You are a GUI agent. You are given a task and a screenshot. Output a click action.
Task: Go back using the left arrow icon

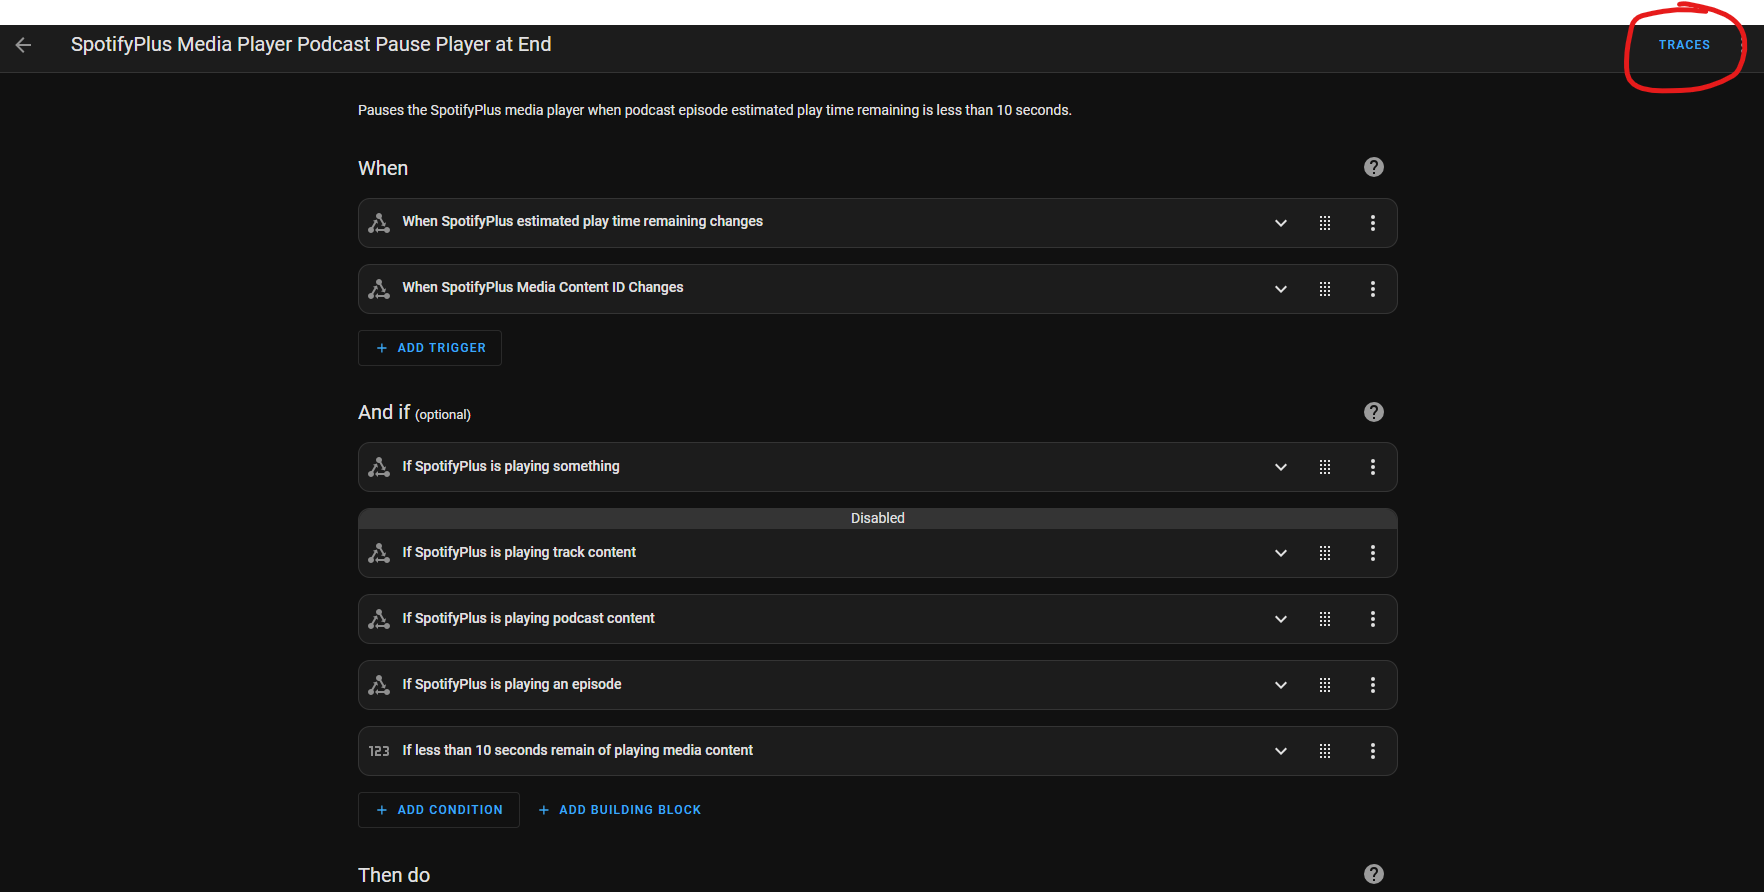coord(24,45)
